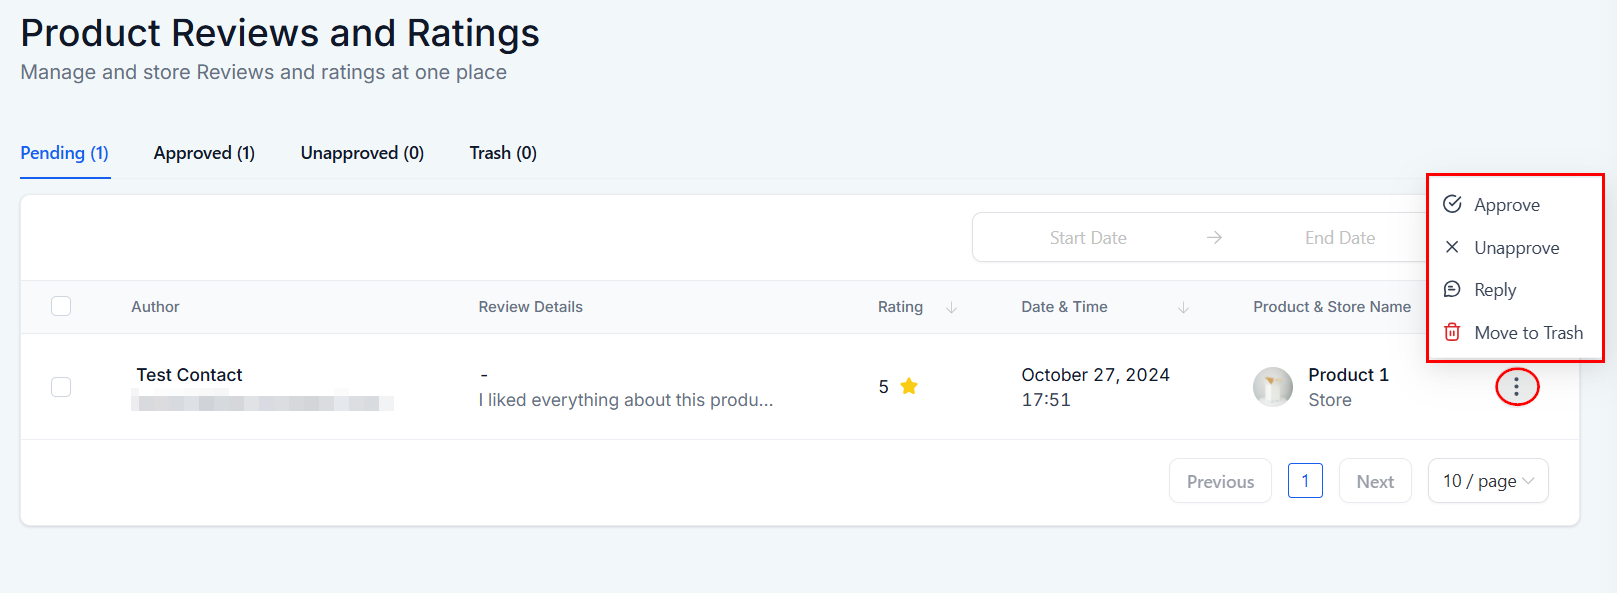Sort by Rating using the arrow icon

pyautogui.click(x=951, y=307)
